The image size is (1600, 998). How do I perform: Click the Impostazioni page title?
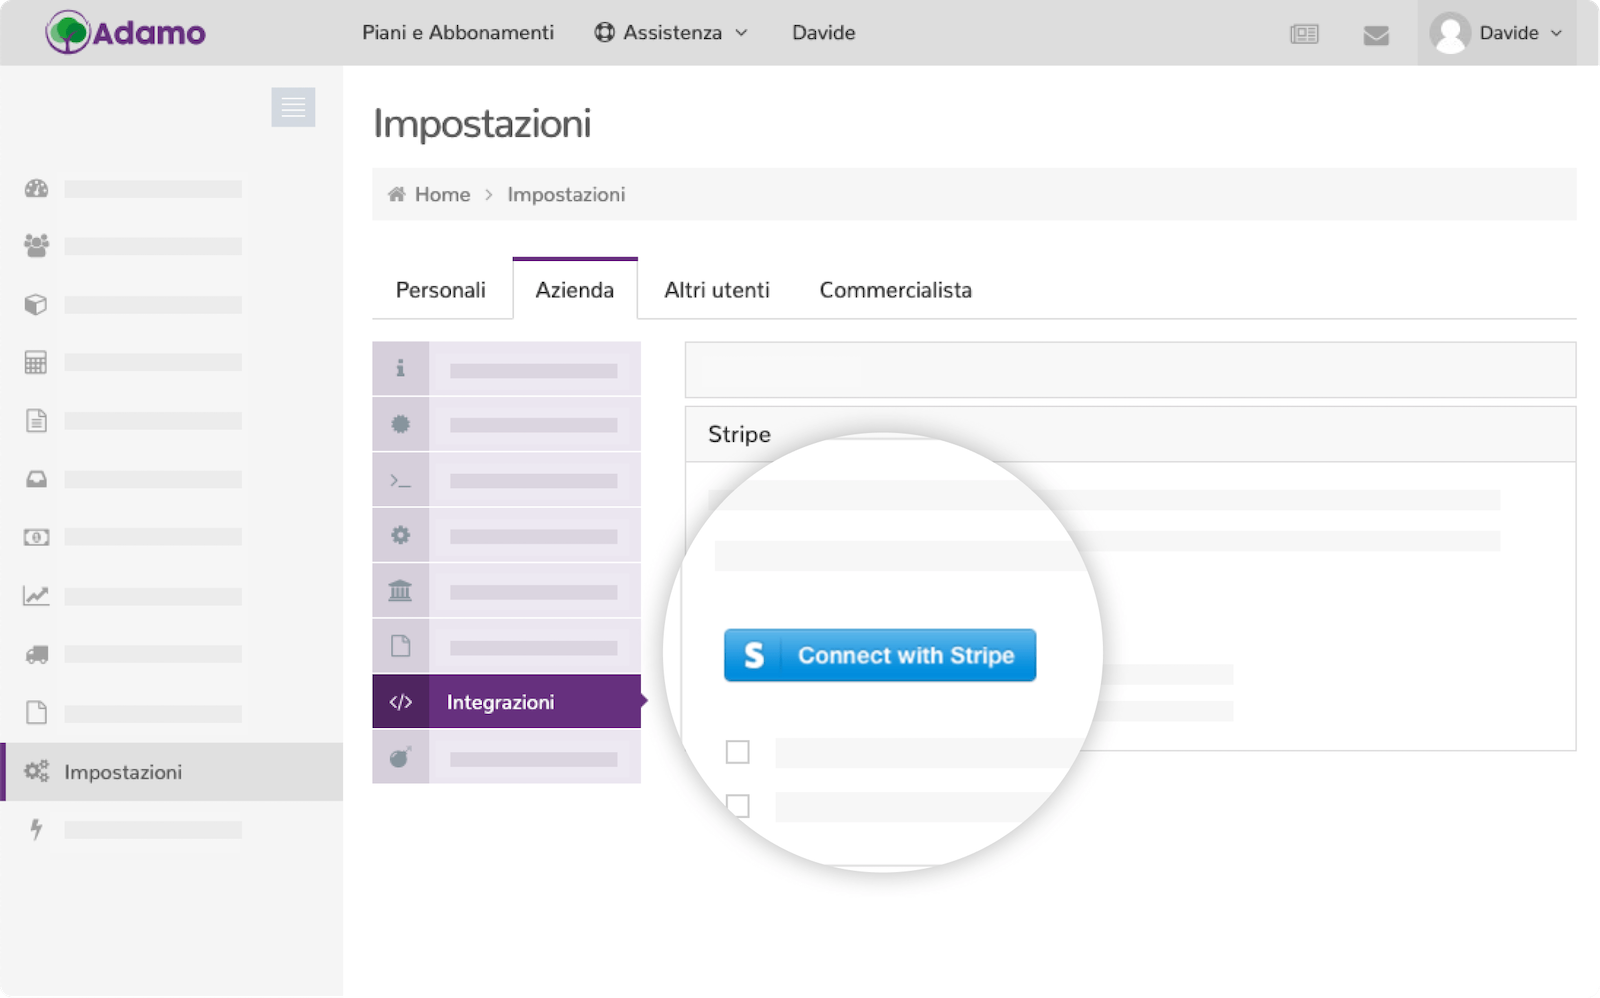tap(482, 124)
